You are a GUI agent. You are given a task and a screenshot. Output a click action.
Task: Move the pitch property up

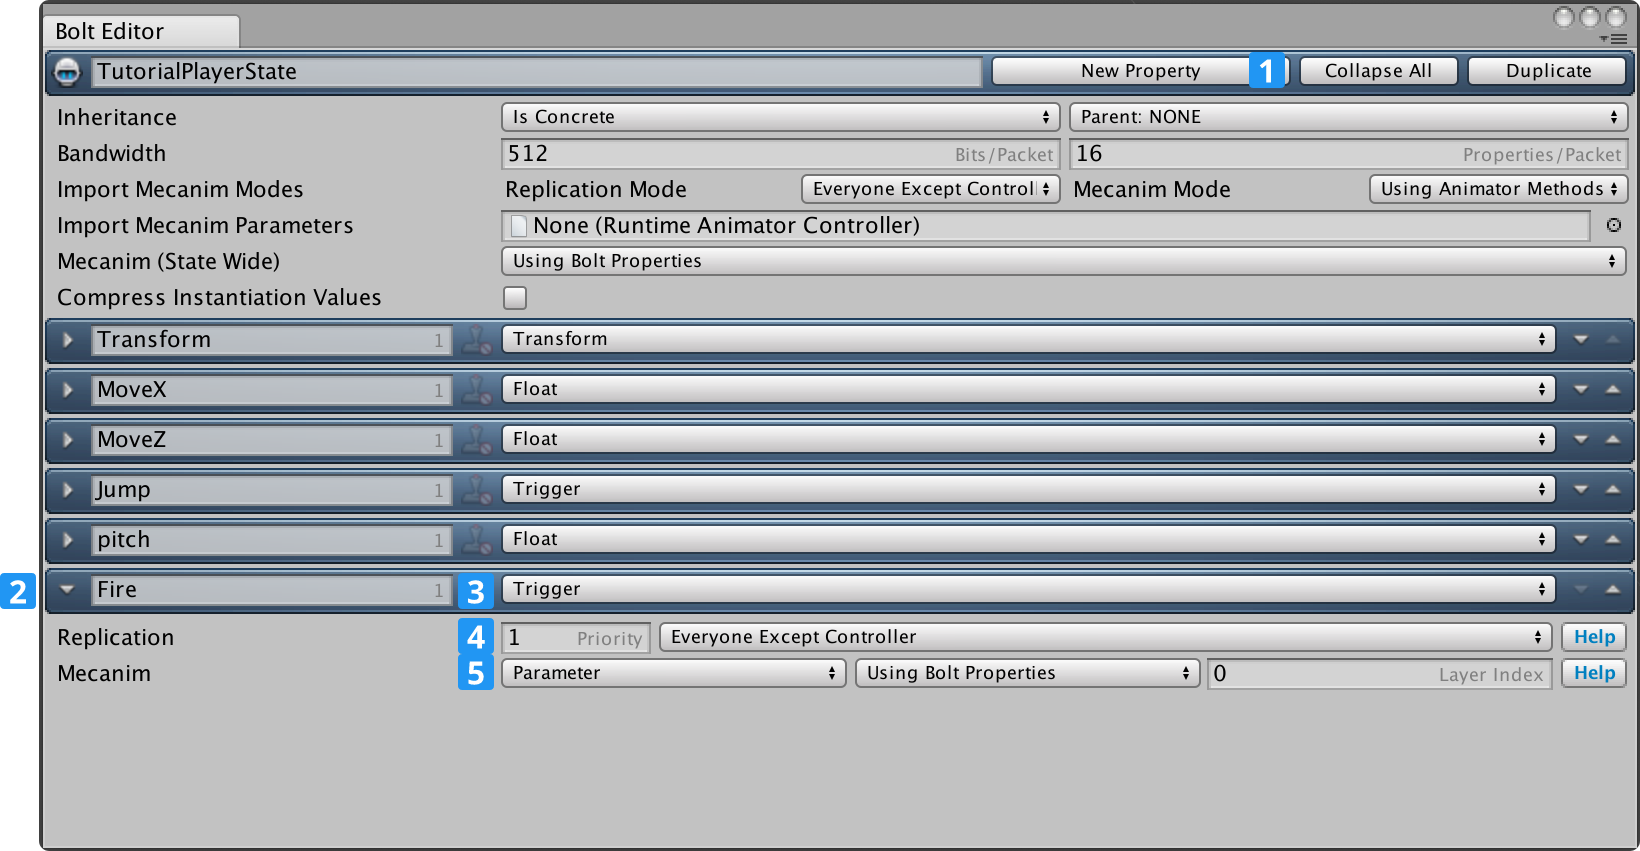click(x=1613, y=540)
